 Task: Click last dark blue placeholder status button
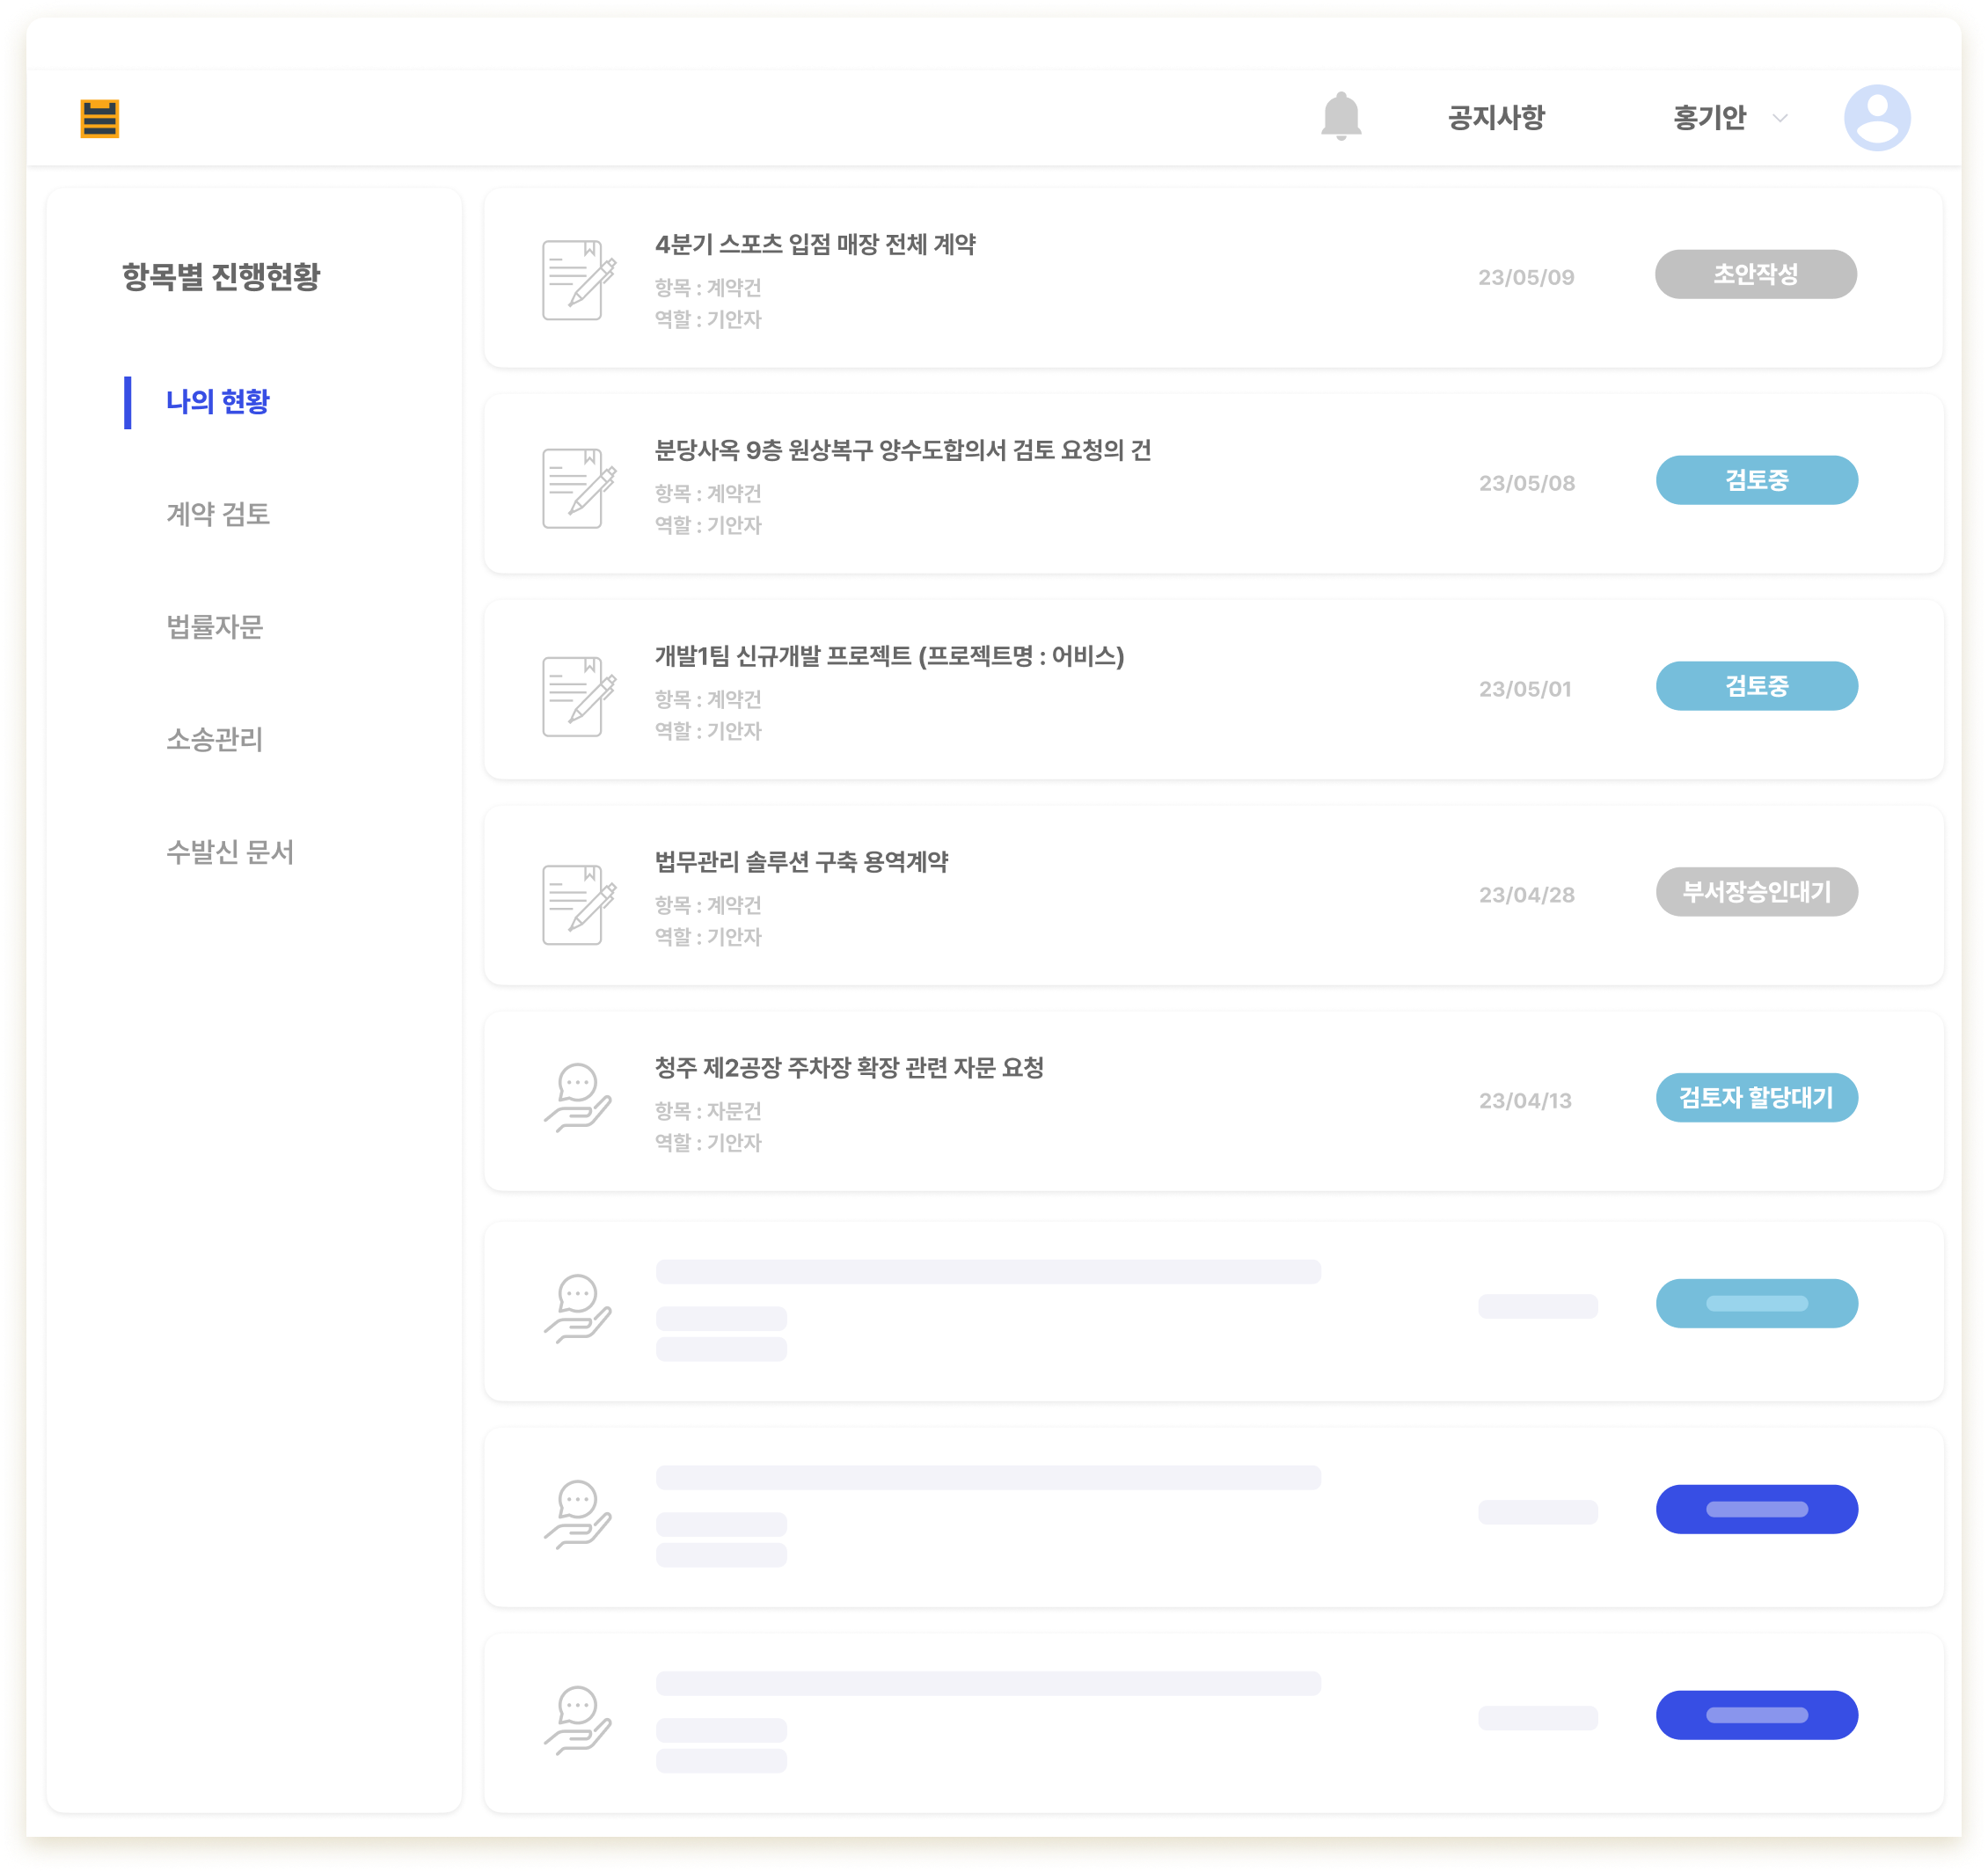(1756, 1716)
